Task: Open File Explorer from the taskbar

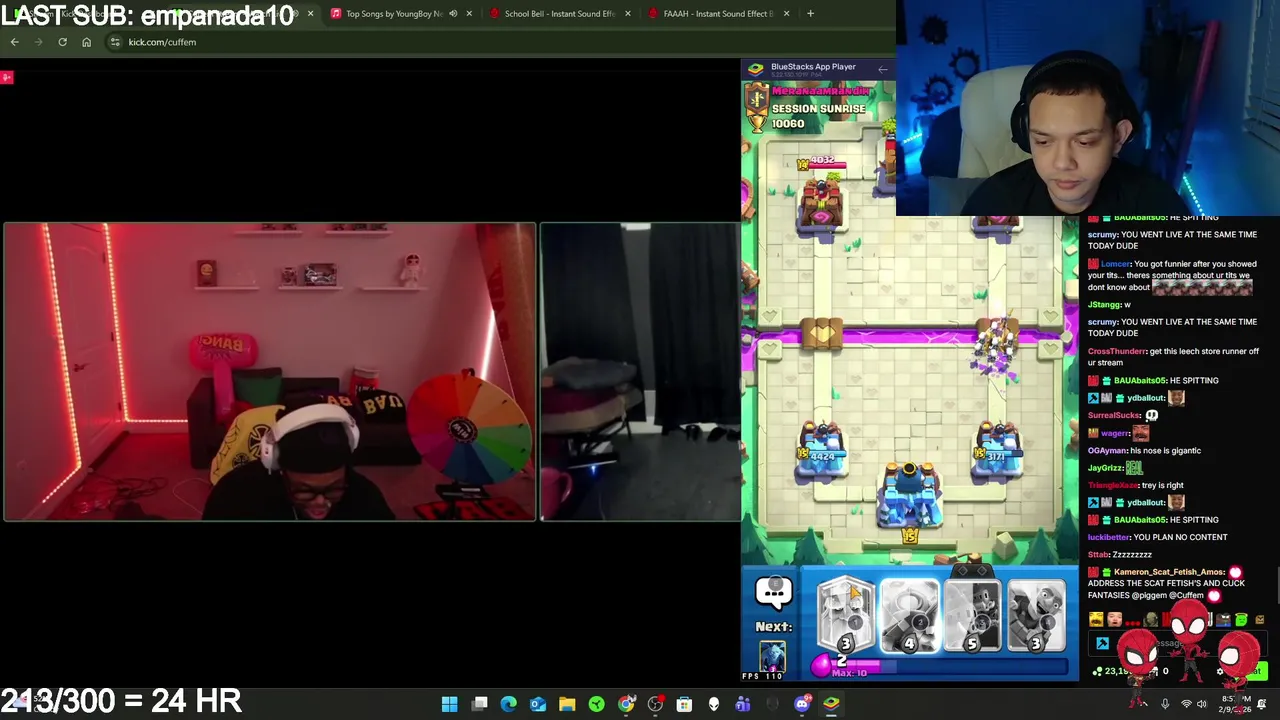Action: [567, 704]
